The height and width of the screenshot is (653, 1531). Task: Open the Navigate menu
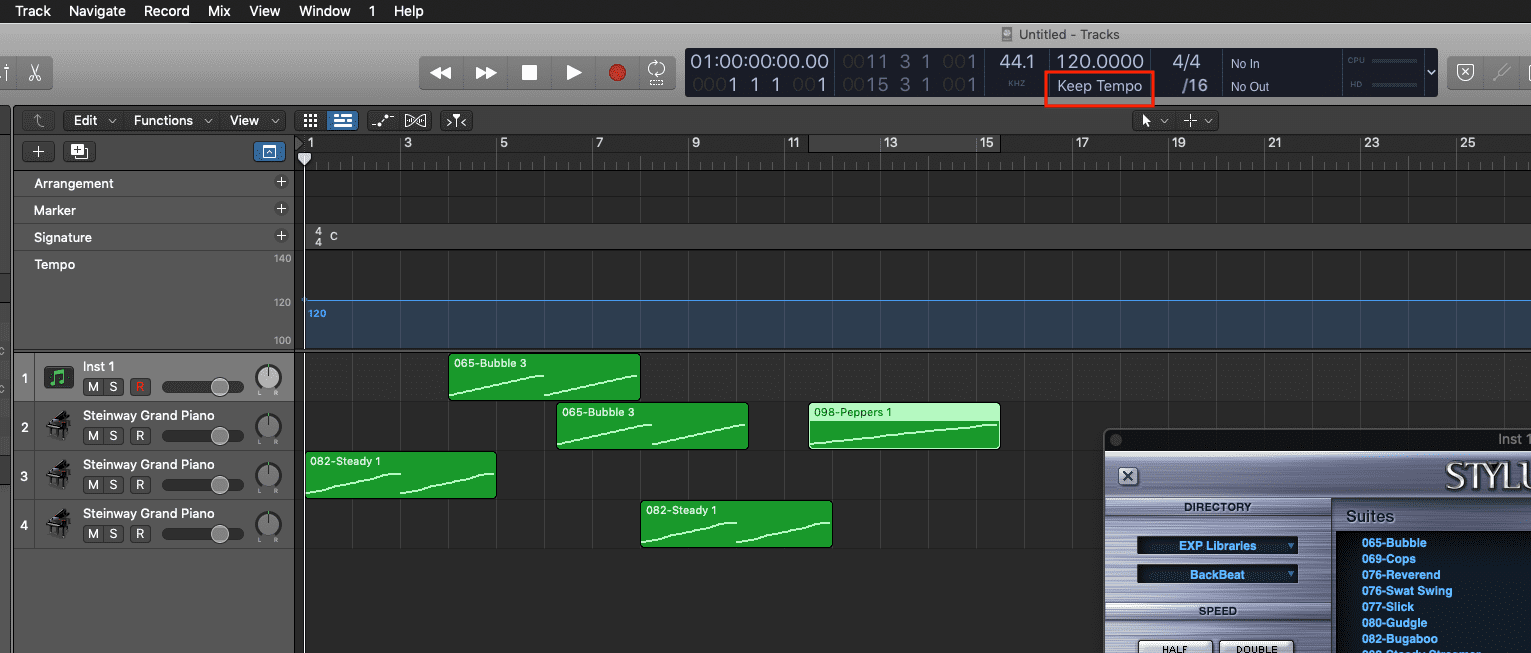(x=97, y=11)
